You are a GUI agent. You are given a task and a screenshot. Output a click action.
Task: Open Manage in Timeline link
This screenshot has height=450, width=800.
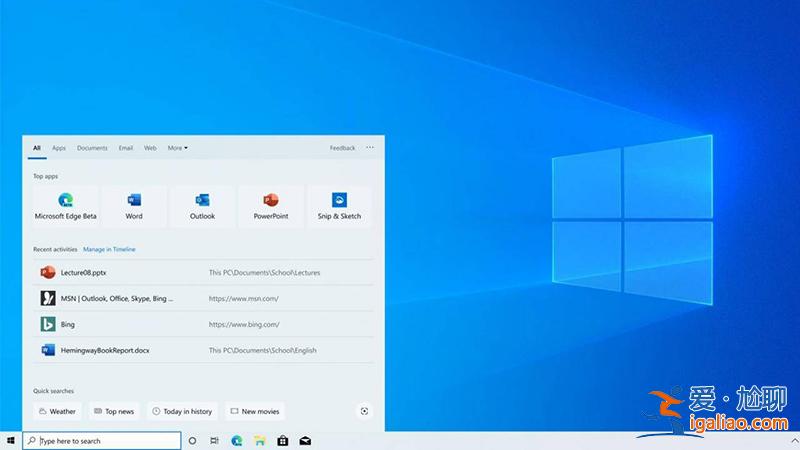[109, 249]
